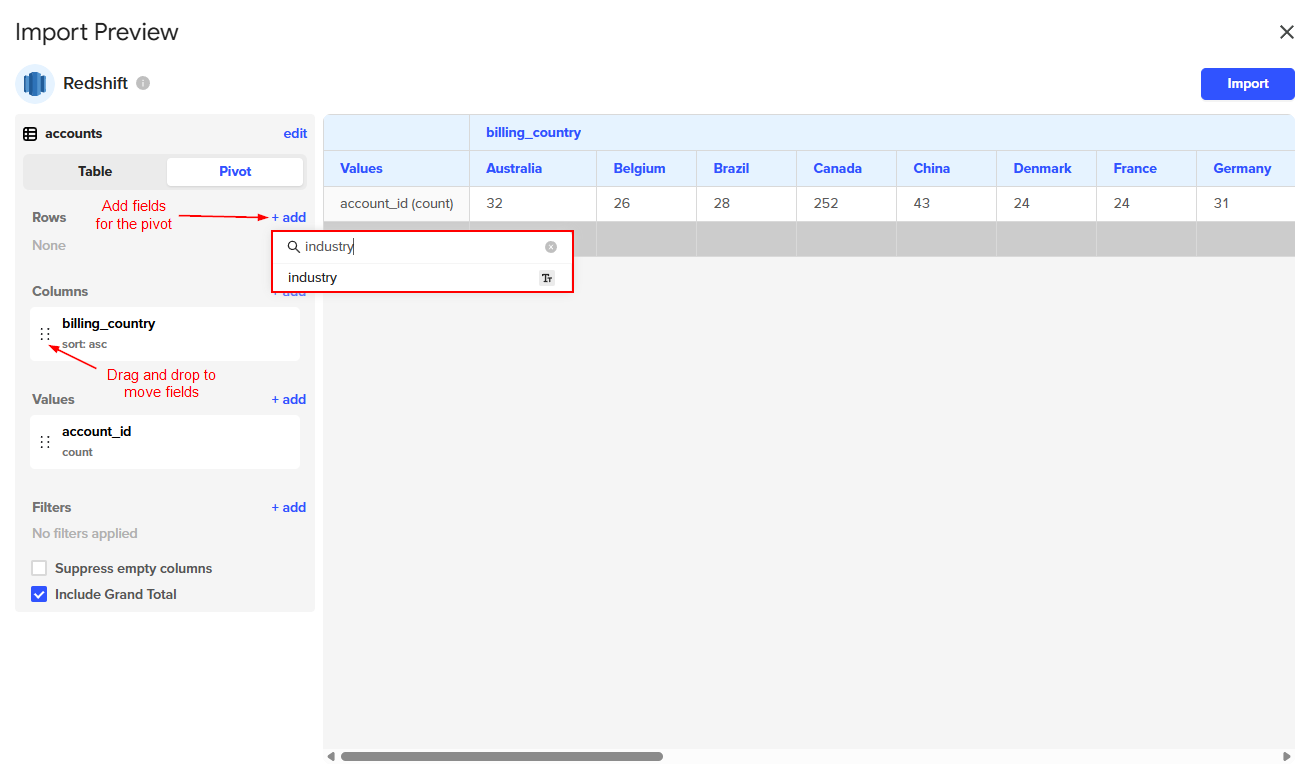This screenshot has width=1309, height=778.
Task: Click the accounts table icon
Action: point(30,134)
